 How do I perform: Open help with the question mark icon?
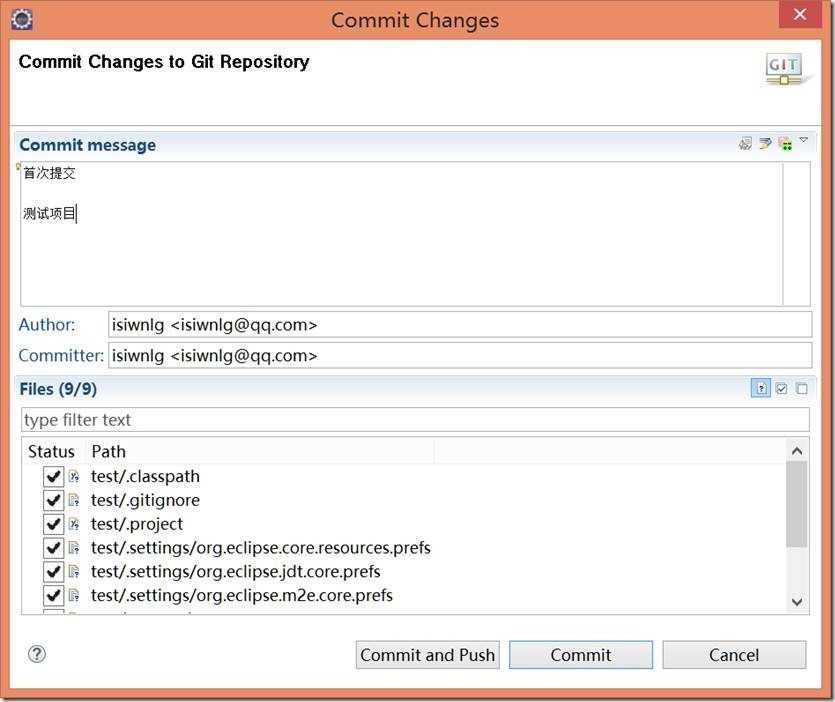click(x=37, y=654)
